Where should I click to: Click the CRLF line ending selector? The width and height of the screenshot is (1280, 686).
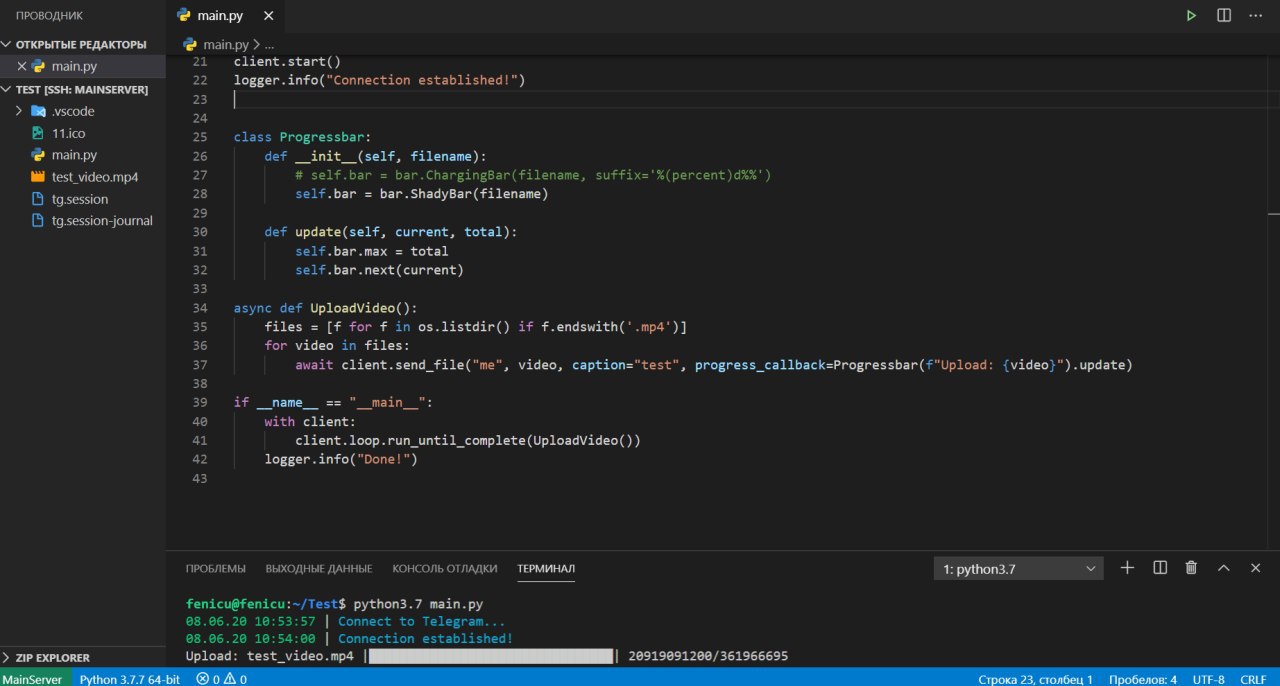pos(1253,679)
